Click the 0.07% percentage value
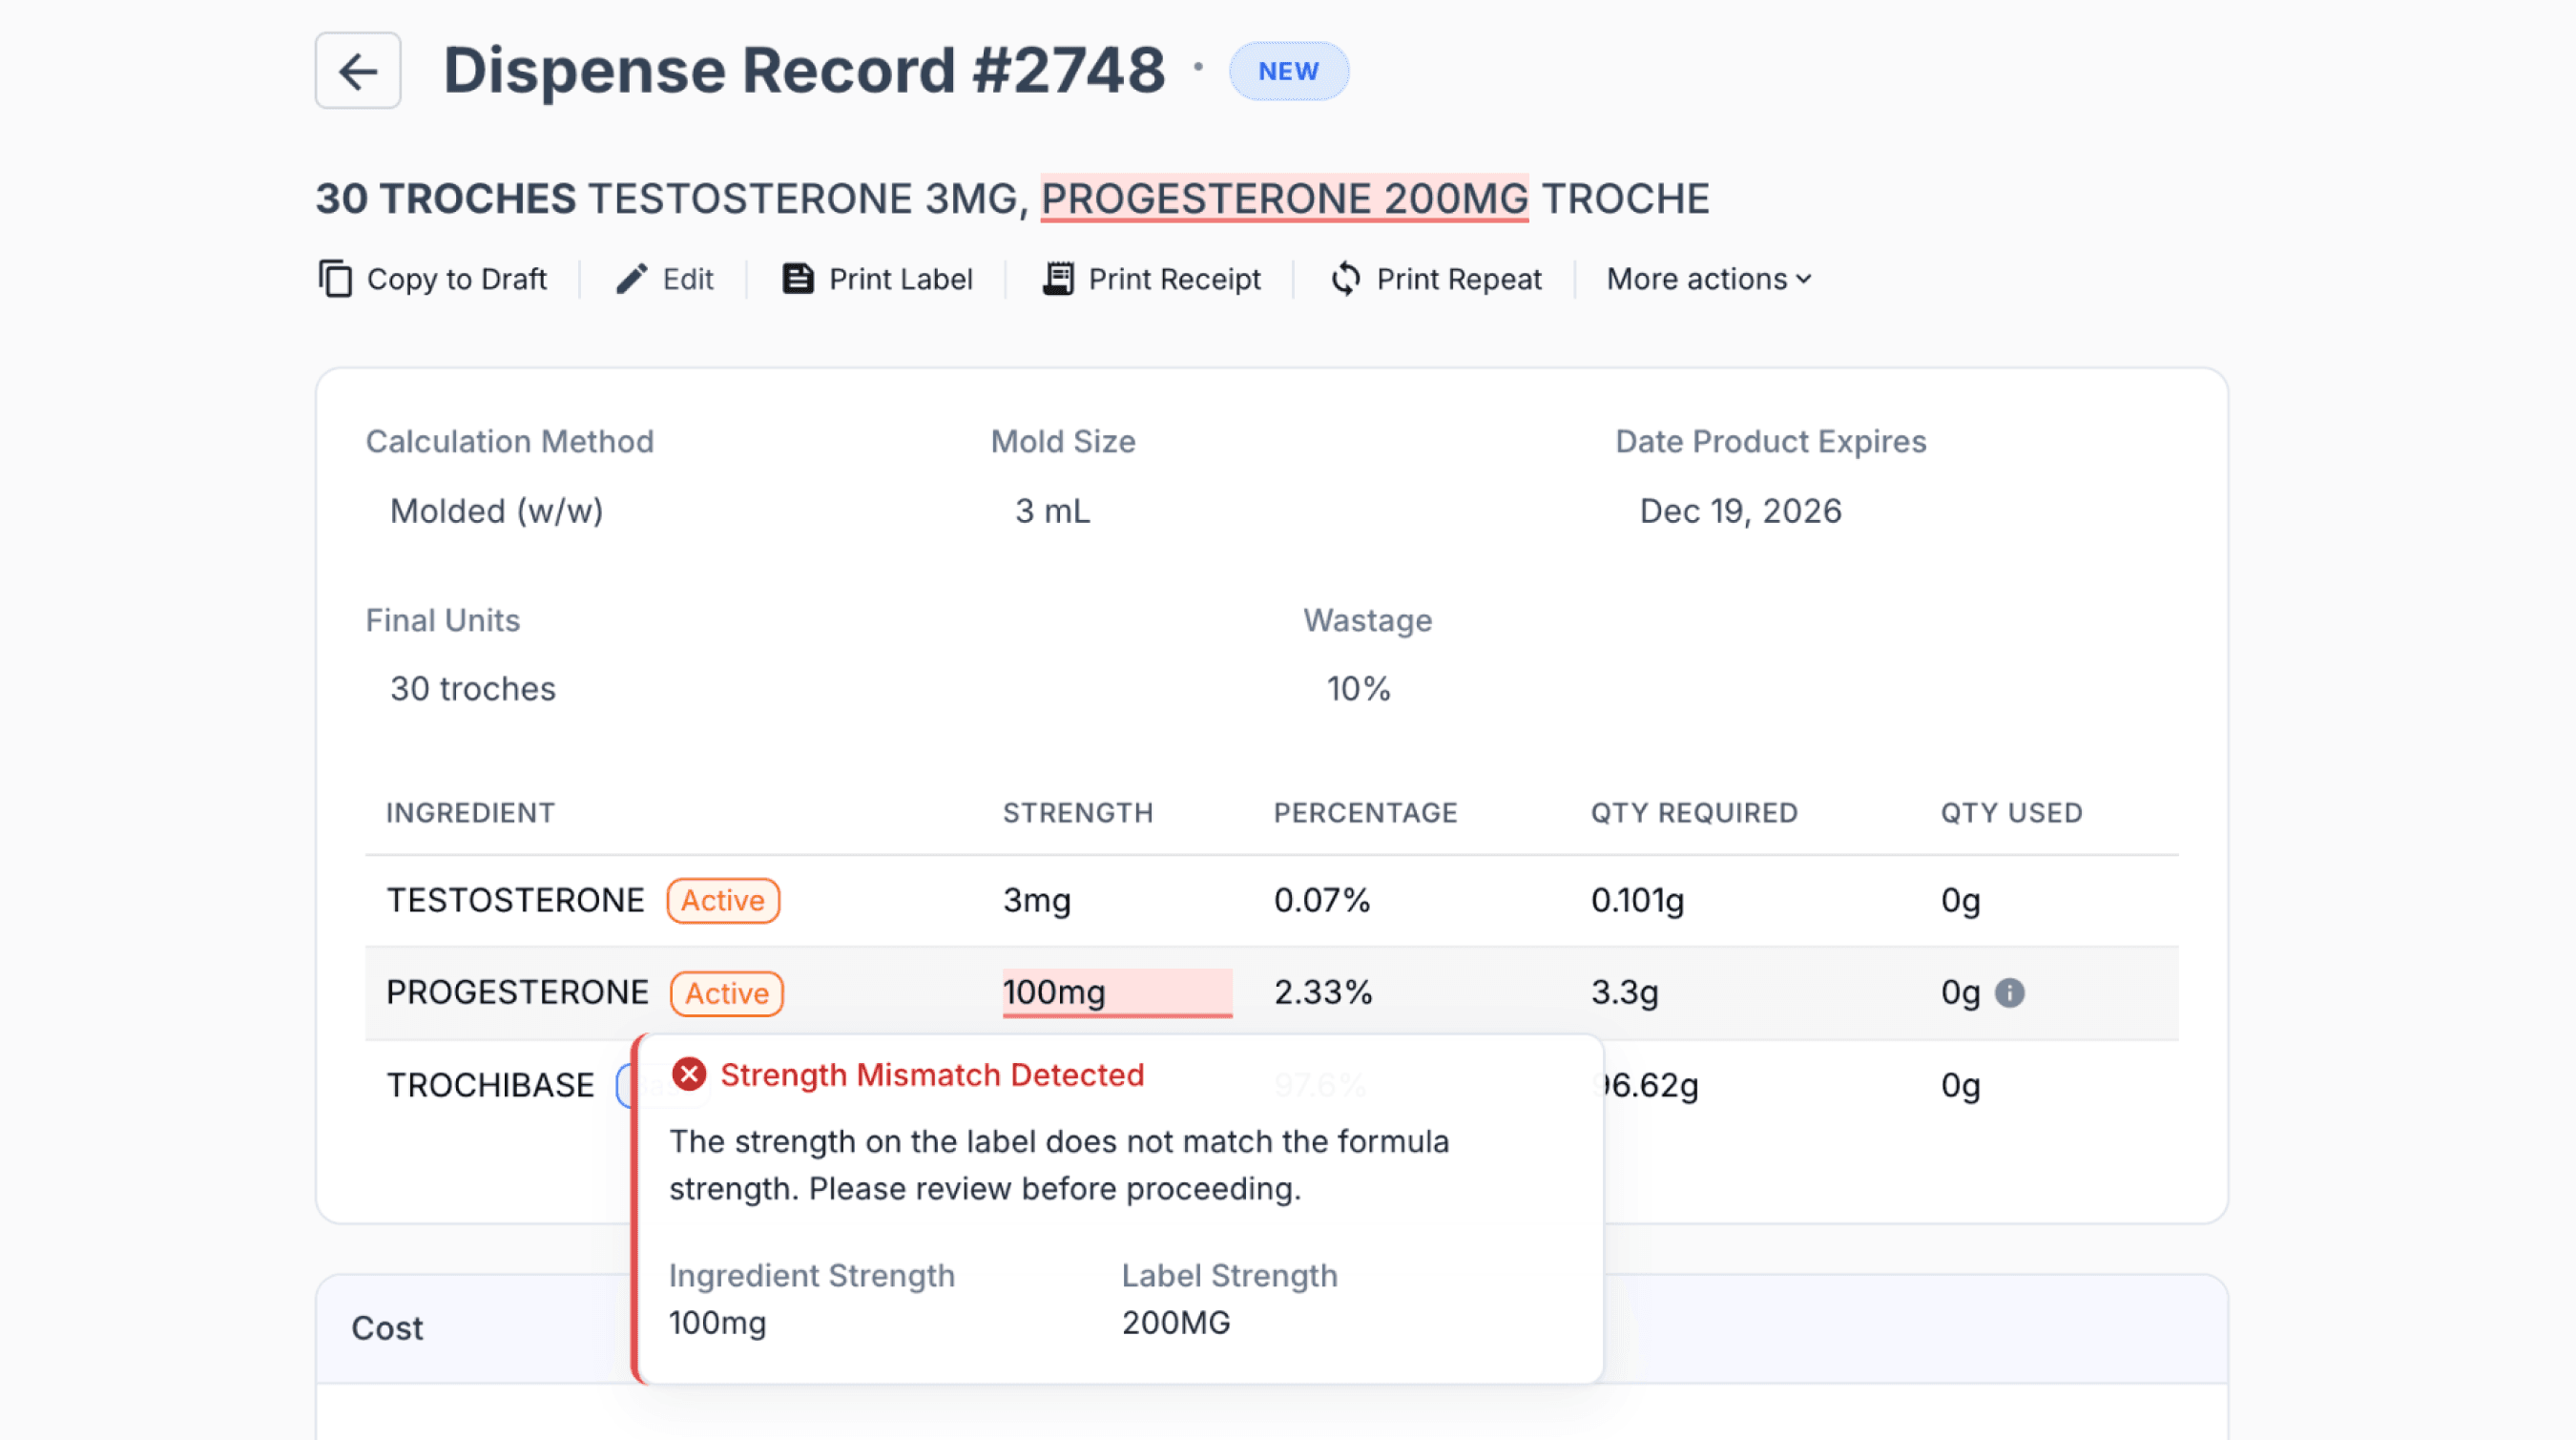This screenshot has height=1440, width=2576. (x=1321, y=900)
